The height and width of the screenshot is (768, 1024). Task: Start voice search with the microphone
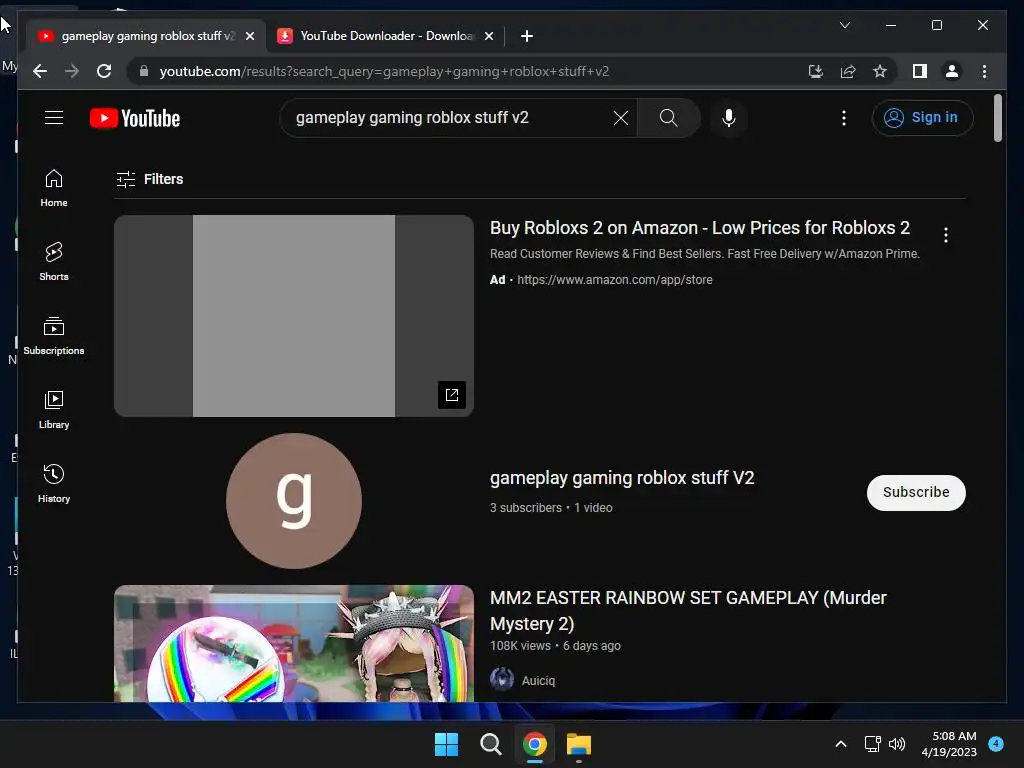tap(729, 118)
